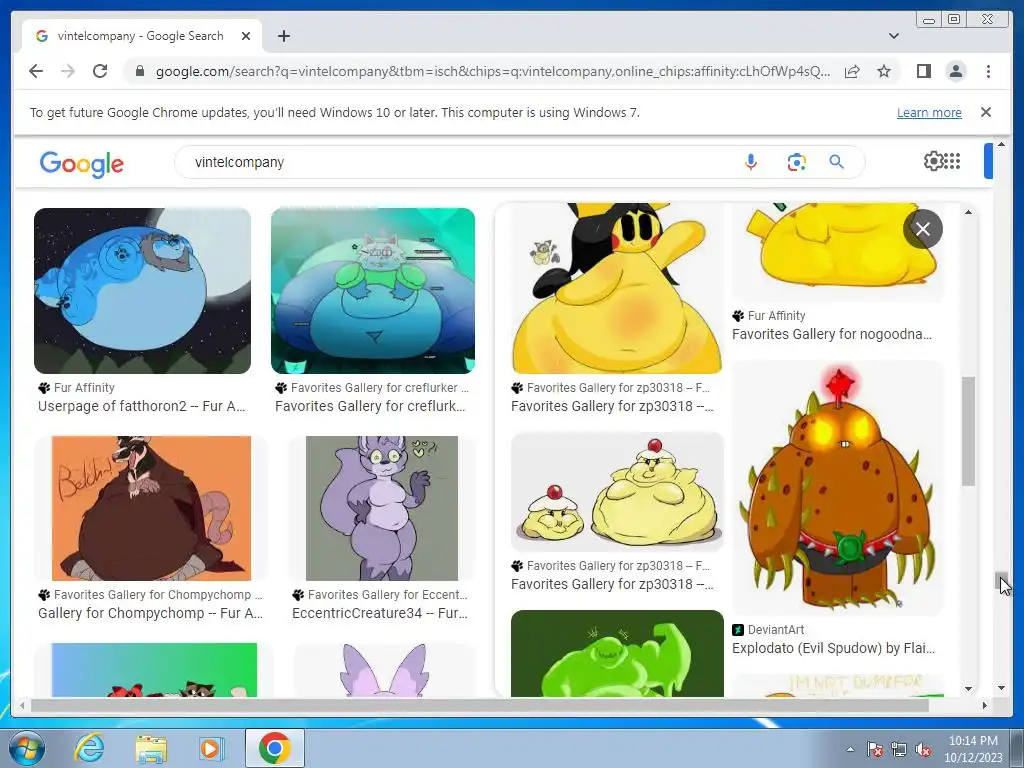This screenshot has height=768, width=1024.
Task: Open purple squirrel character thumbnail
Action: (381, 508)
